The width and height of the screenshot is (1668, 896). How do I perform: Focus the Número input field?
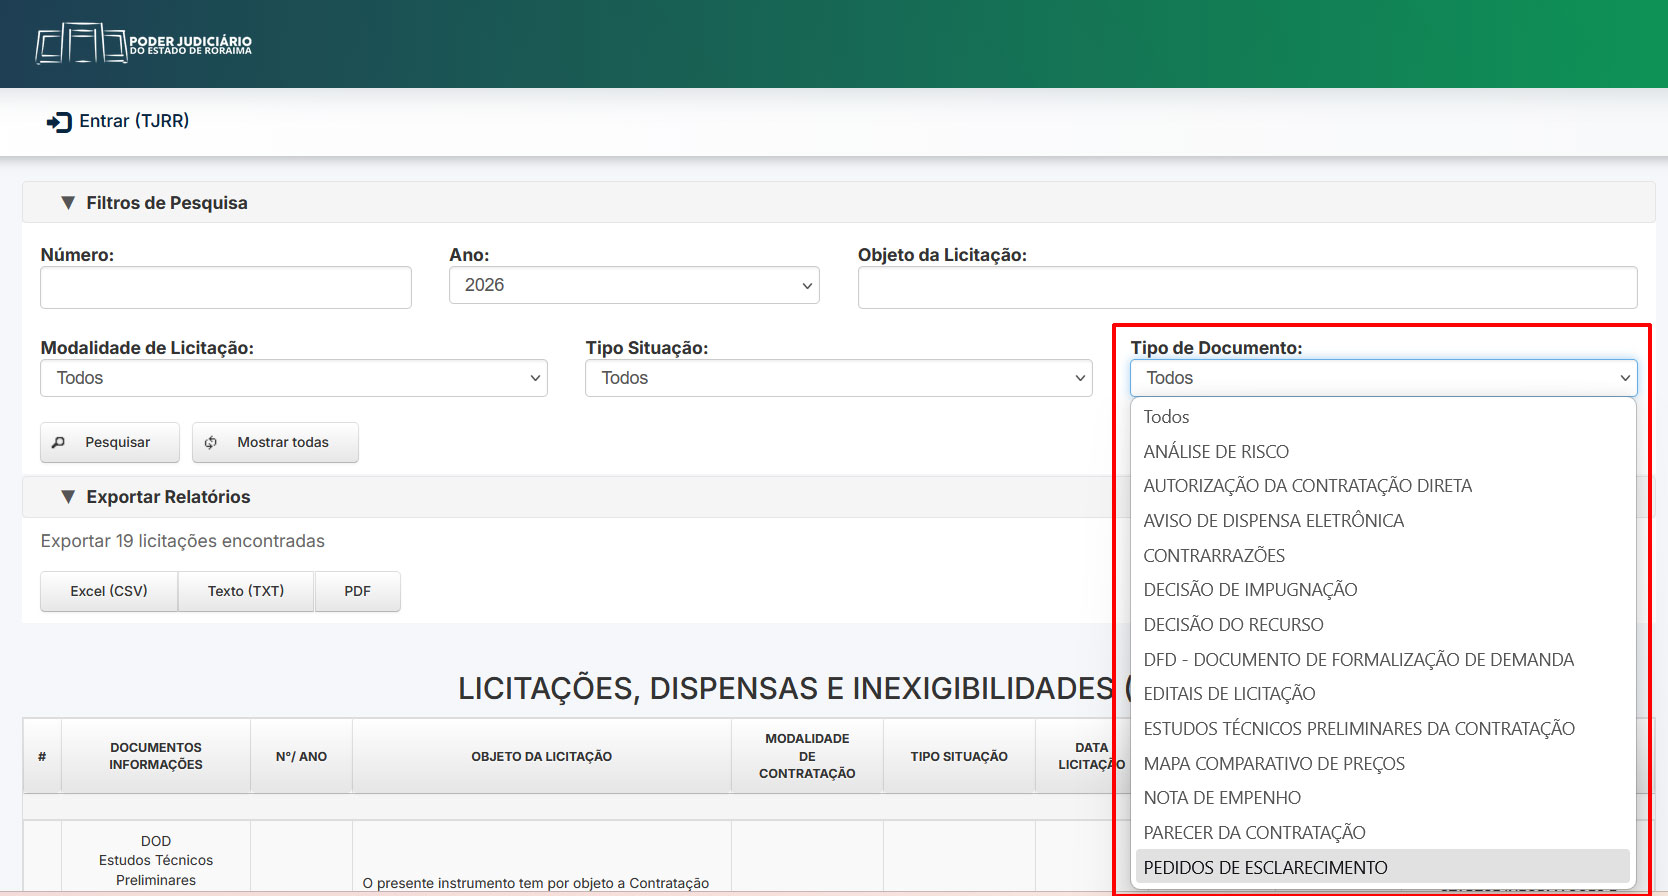click(226, 288)
